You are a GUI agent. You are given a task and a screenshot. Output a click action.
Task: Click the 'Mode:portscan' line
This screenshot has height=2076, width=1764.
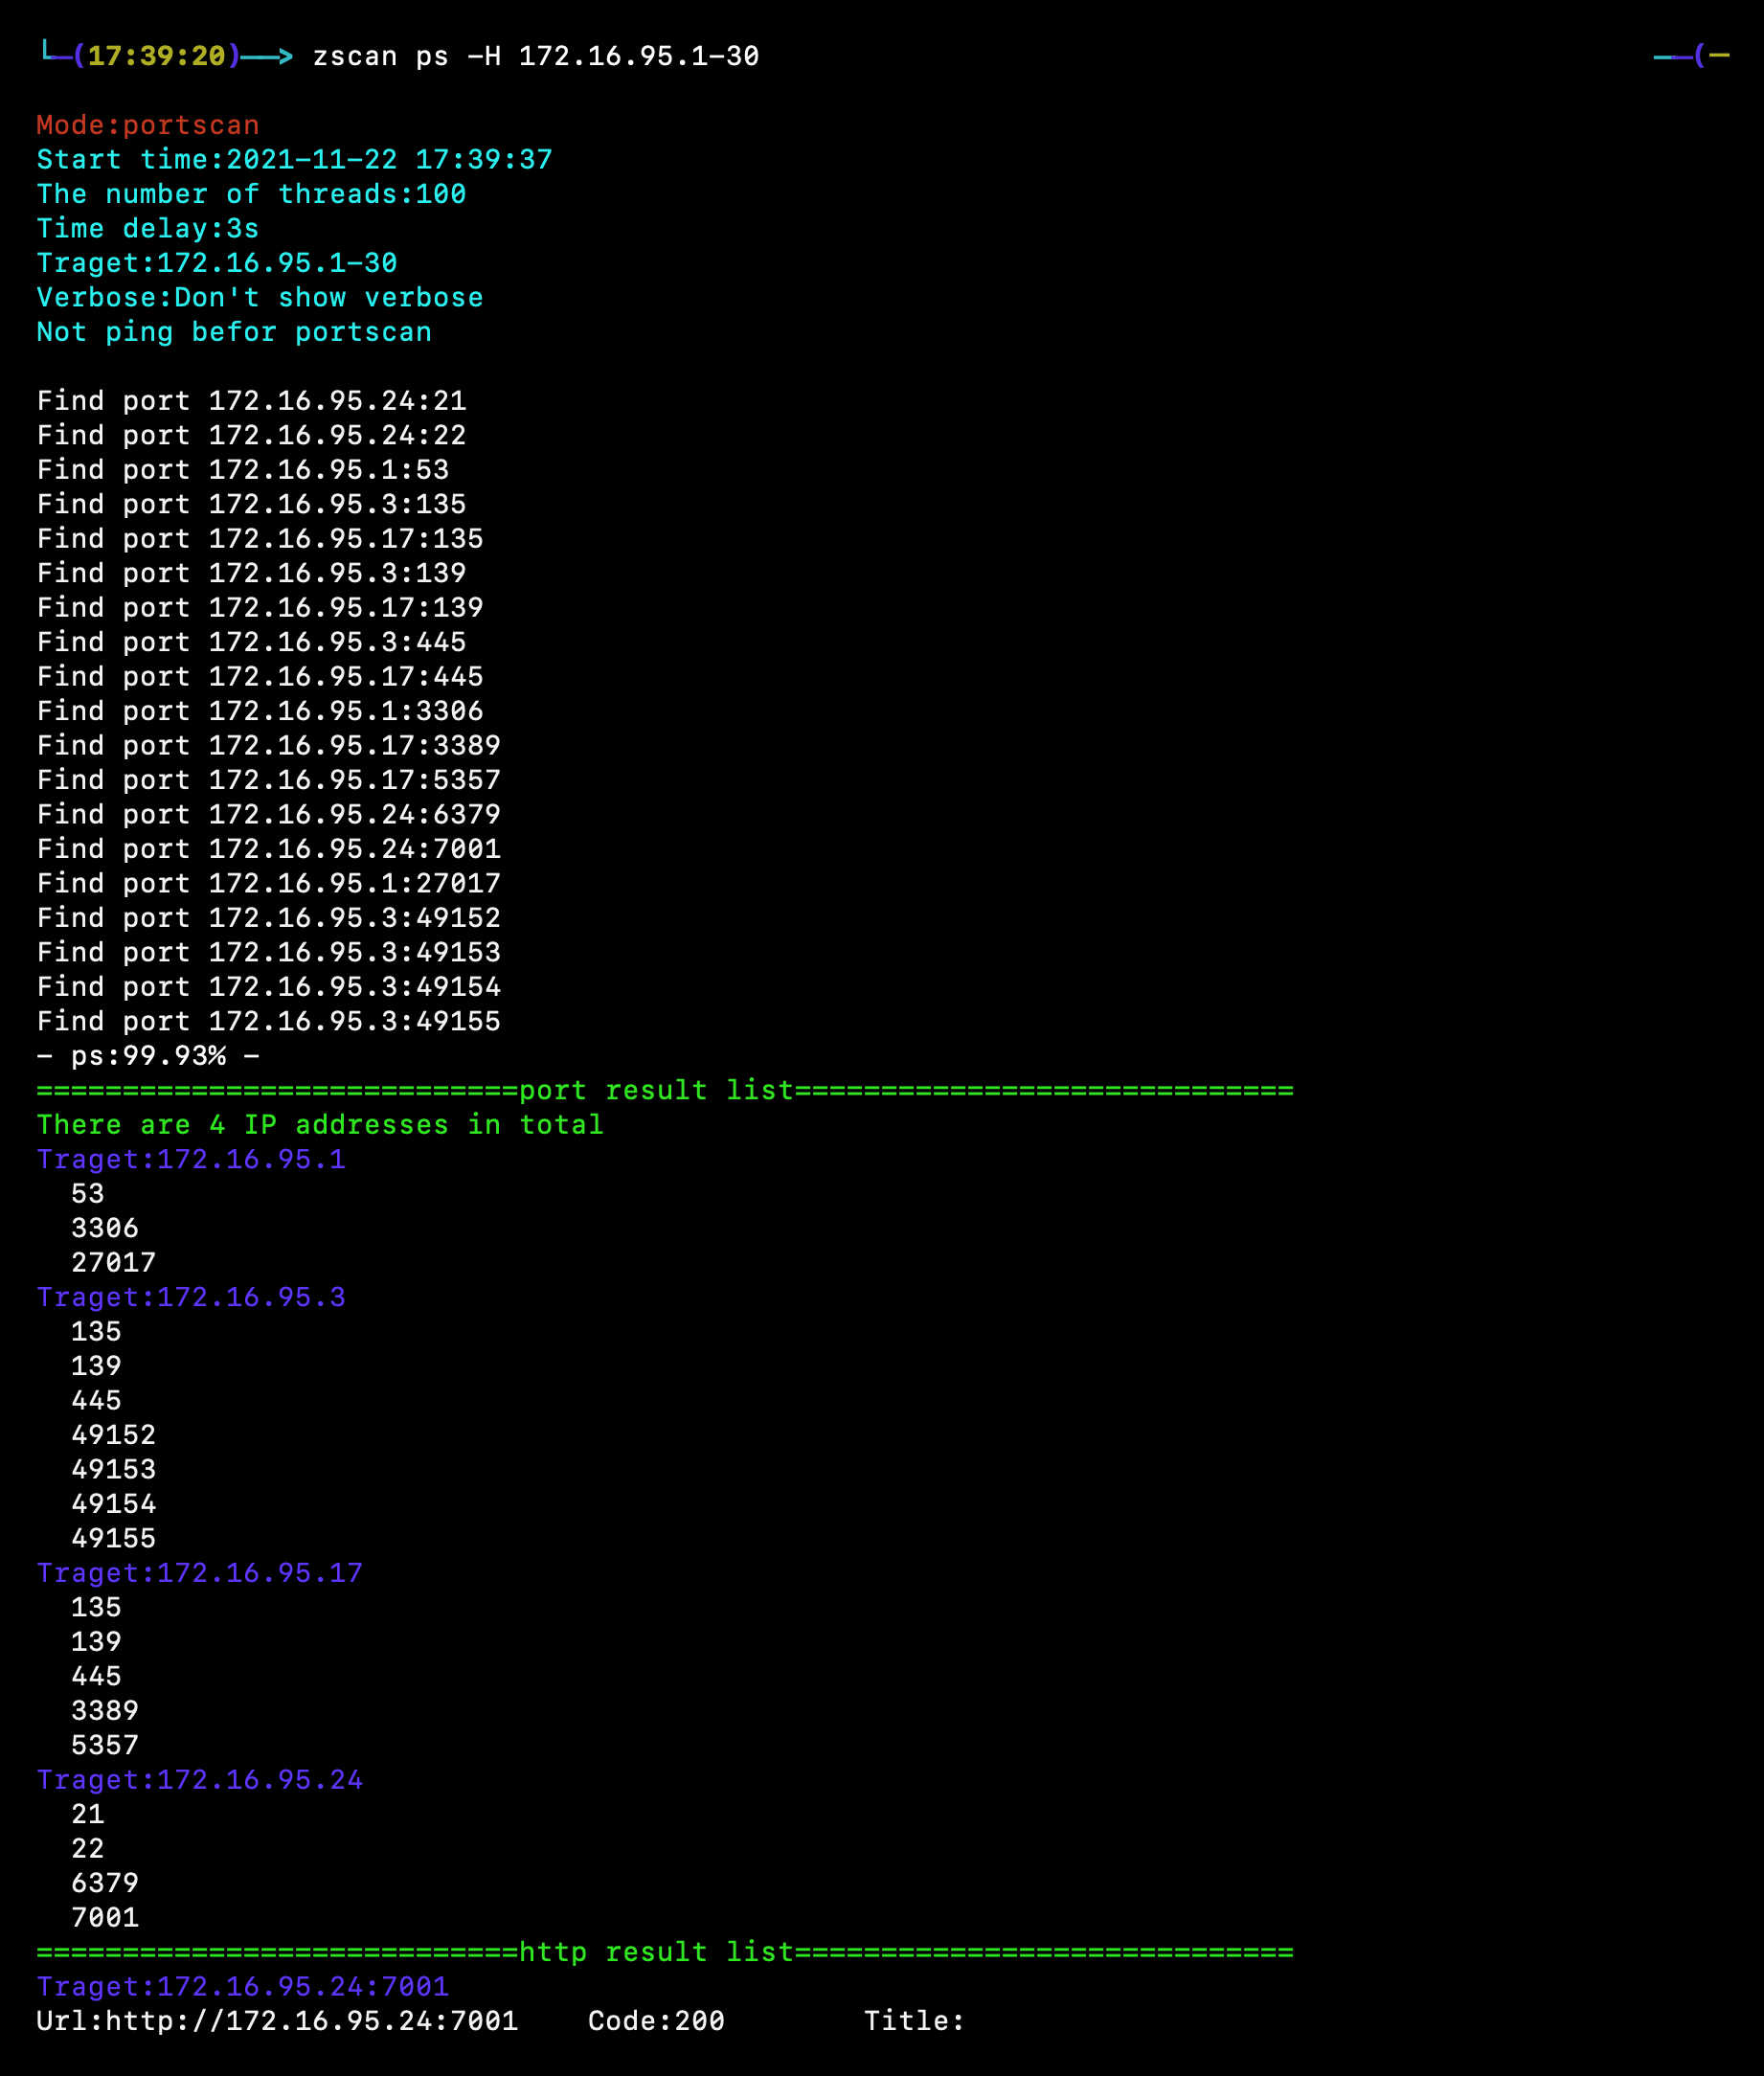[x=148, y=125]
